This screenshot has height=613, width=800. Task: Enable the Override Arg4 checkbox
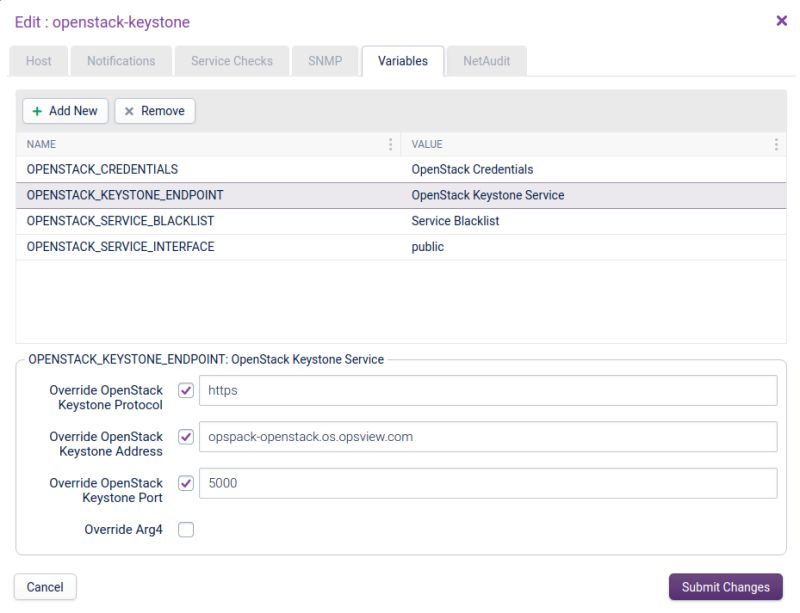186,530
